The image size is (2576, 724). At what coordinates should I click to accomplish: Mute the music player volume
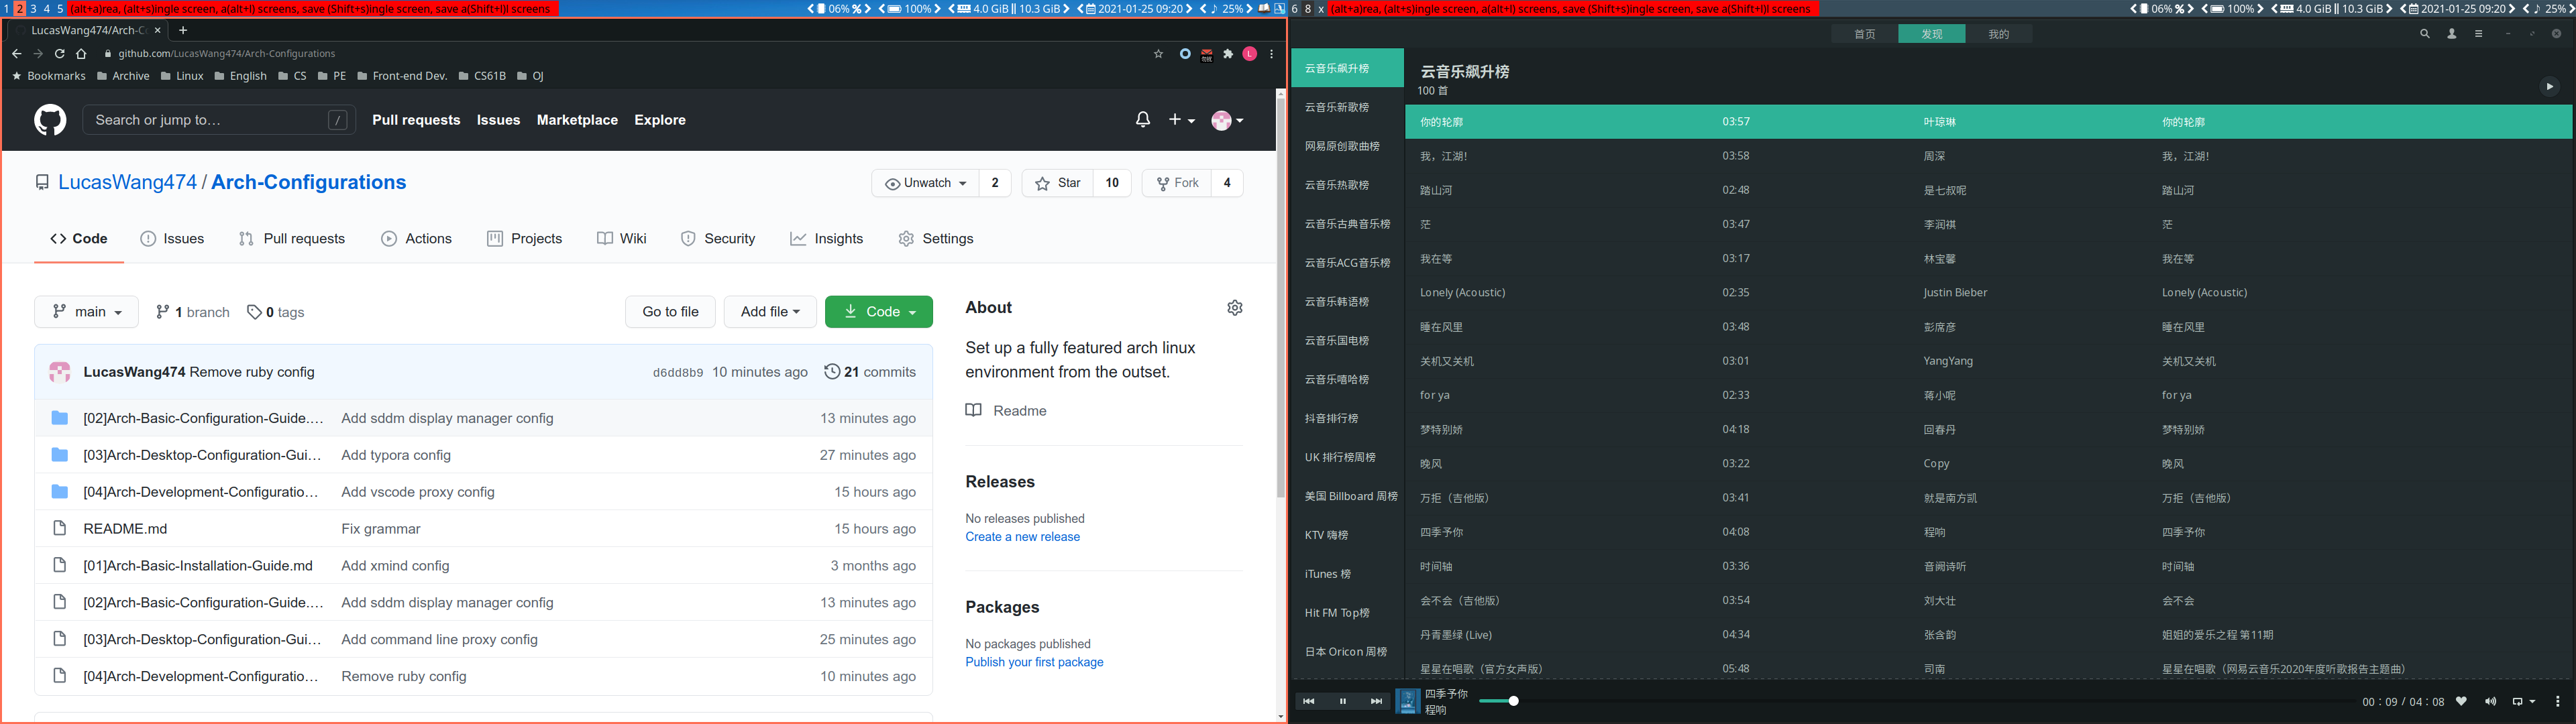(2490, 701)
